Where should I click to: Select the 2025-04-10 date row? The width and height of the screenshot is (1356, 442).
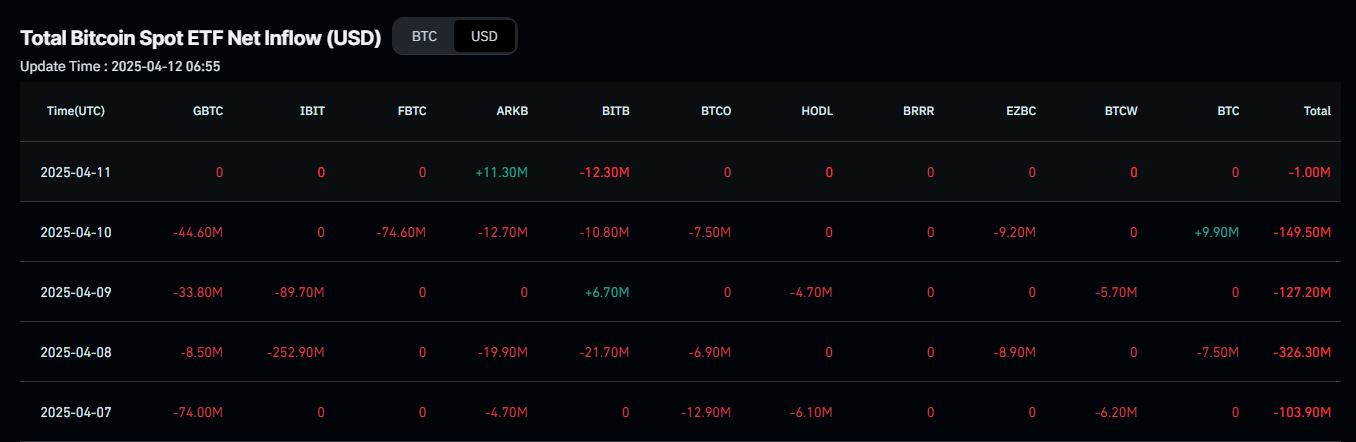point(678,232)
